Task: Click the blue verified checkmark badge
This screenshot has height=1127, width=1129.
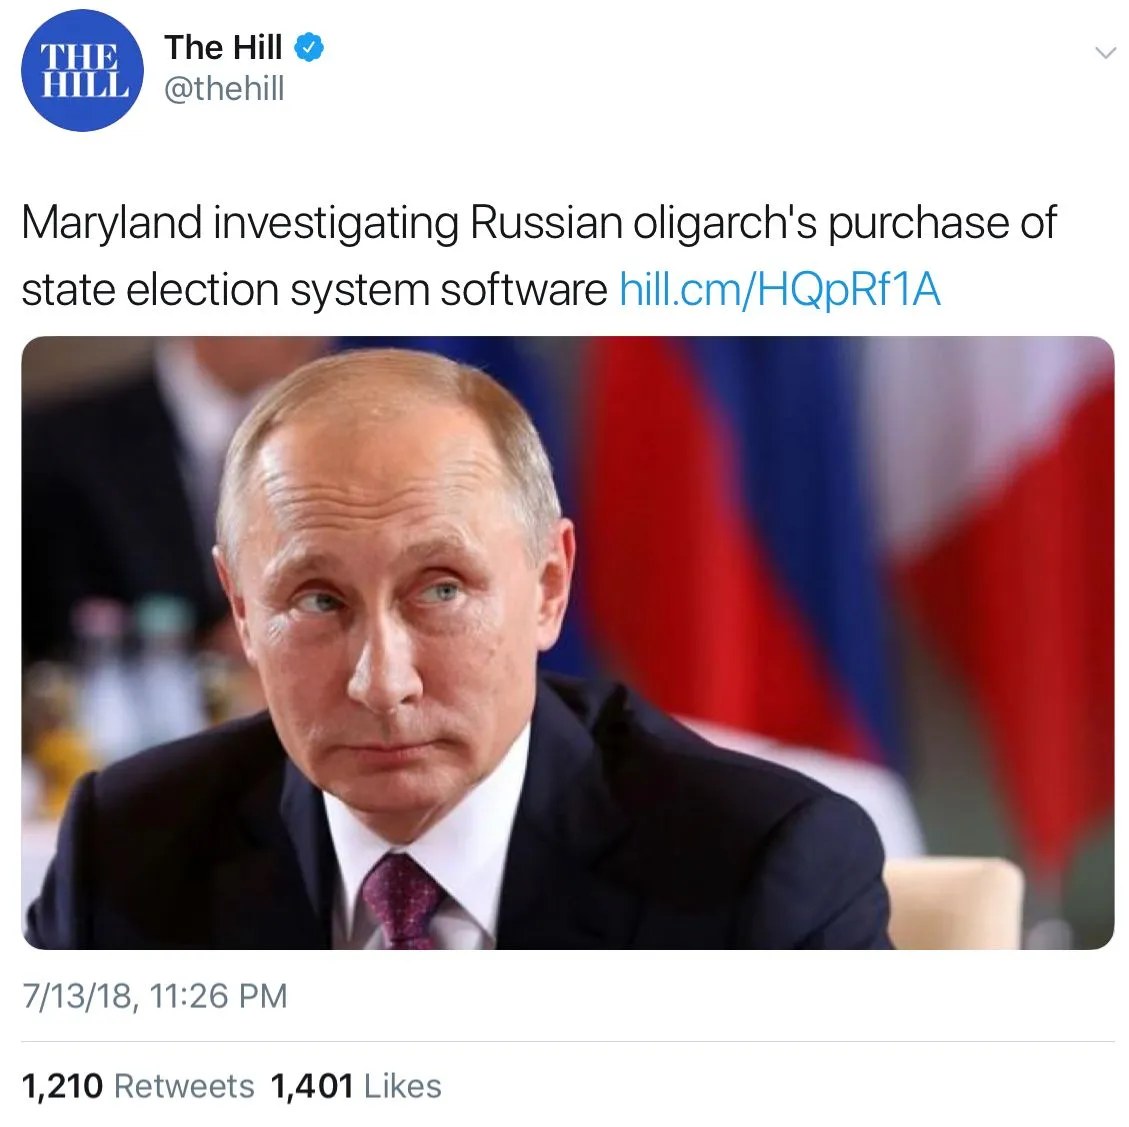Action: point(310,48)
